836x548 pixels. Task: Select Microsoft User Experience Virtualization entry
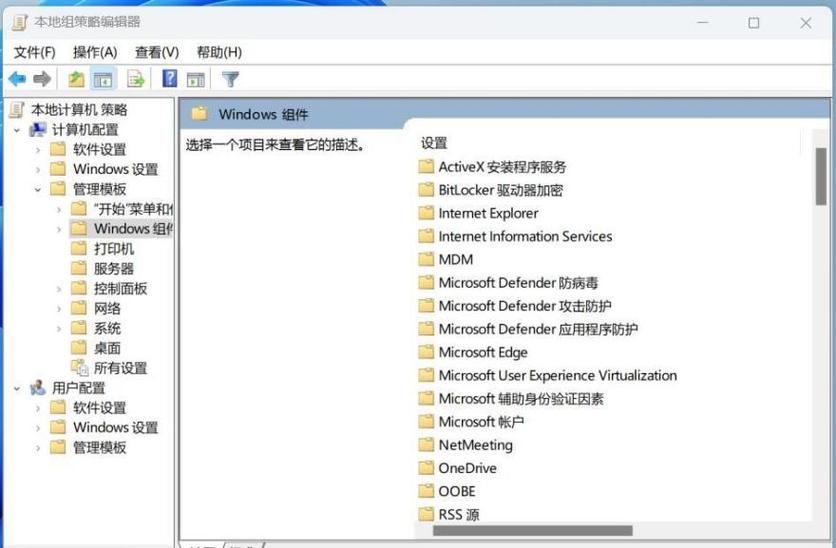pyautogui.click(x=558, y=375)
